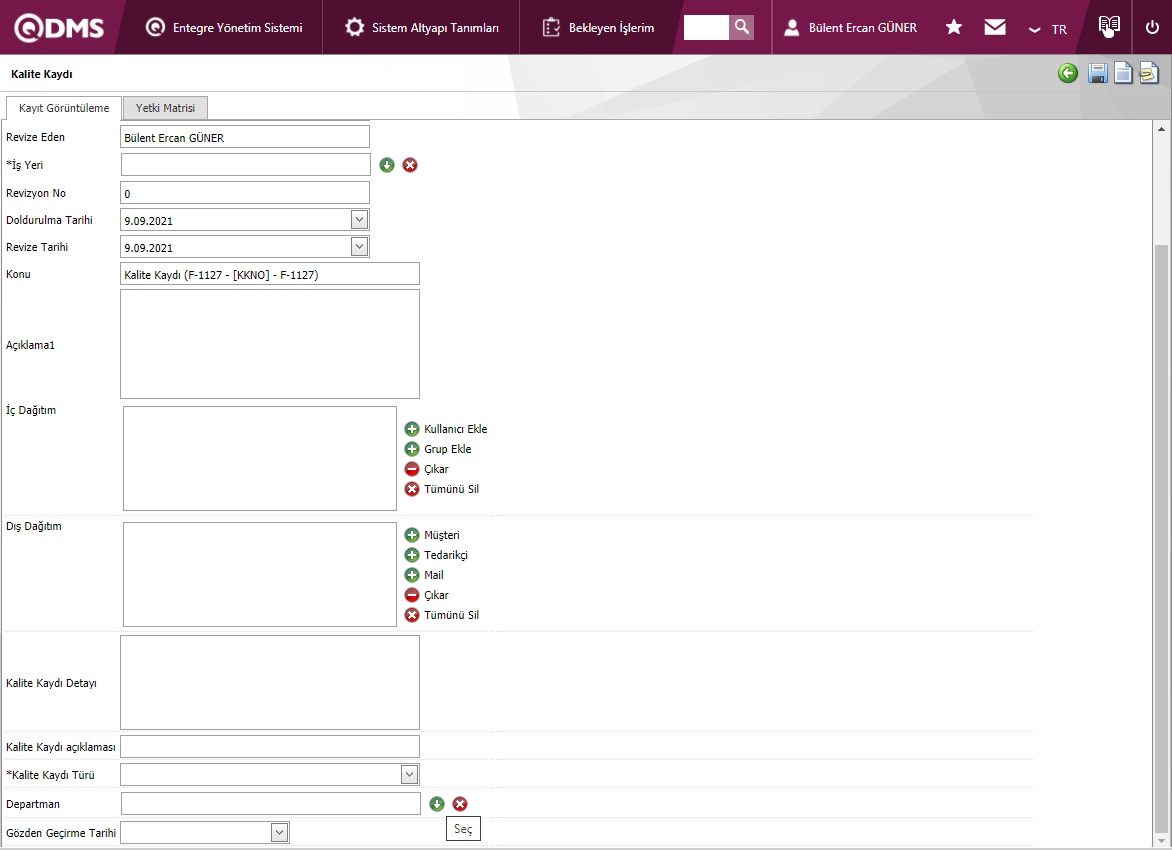Save the record with the floppy disk icon
The image size is (1172, 850).
1097,73
